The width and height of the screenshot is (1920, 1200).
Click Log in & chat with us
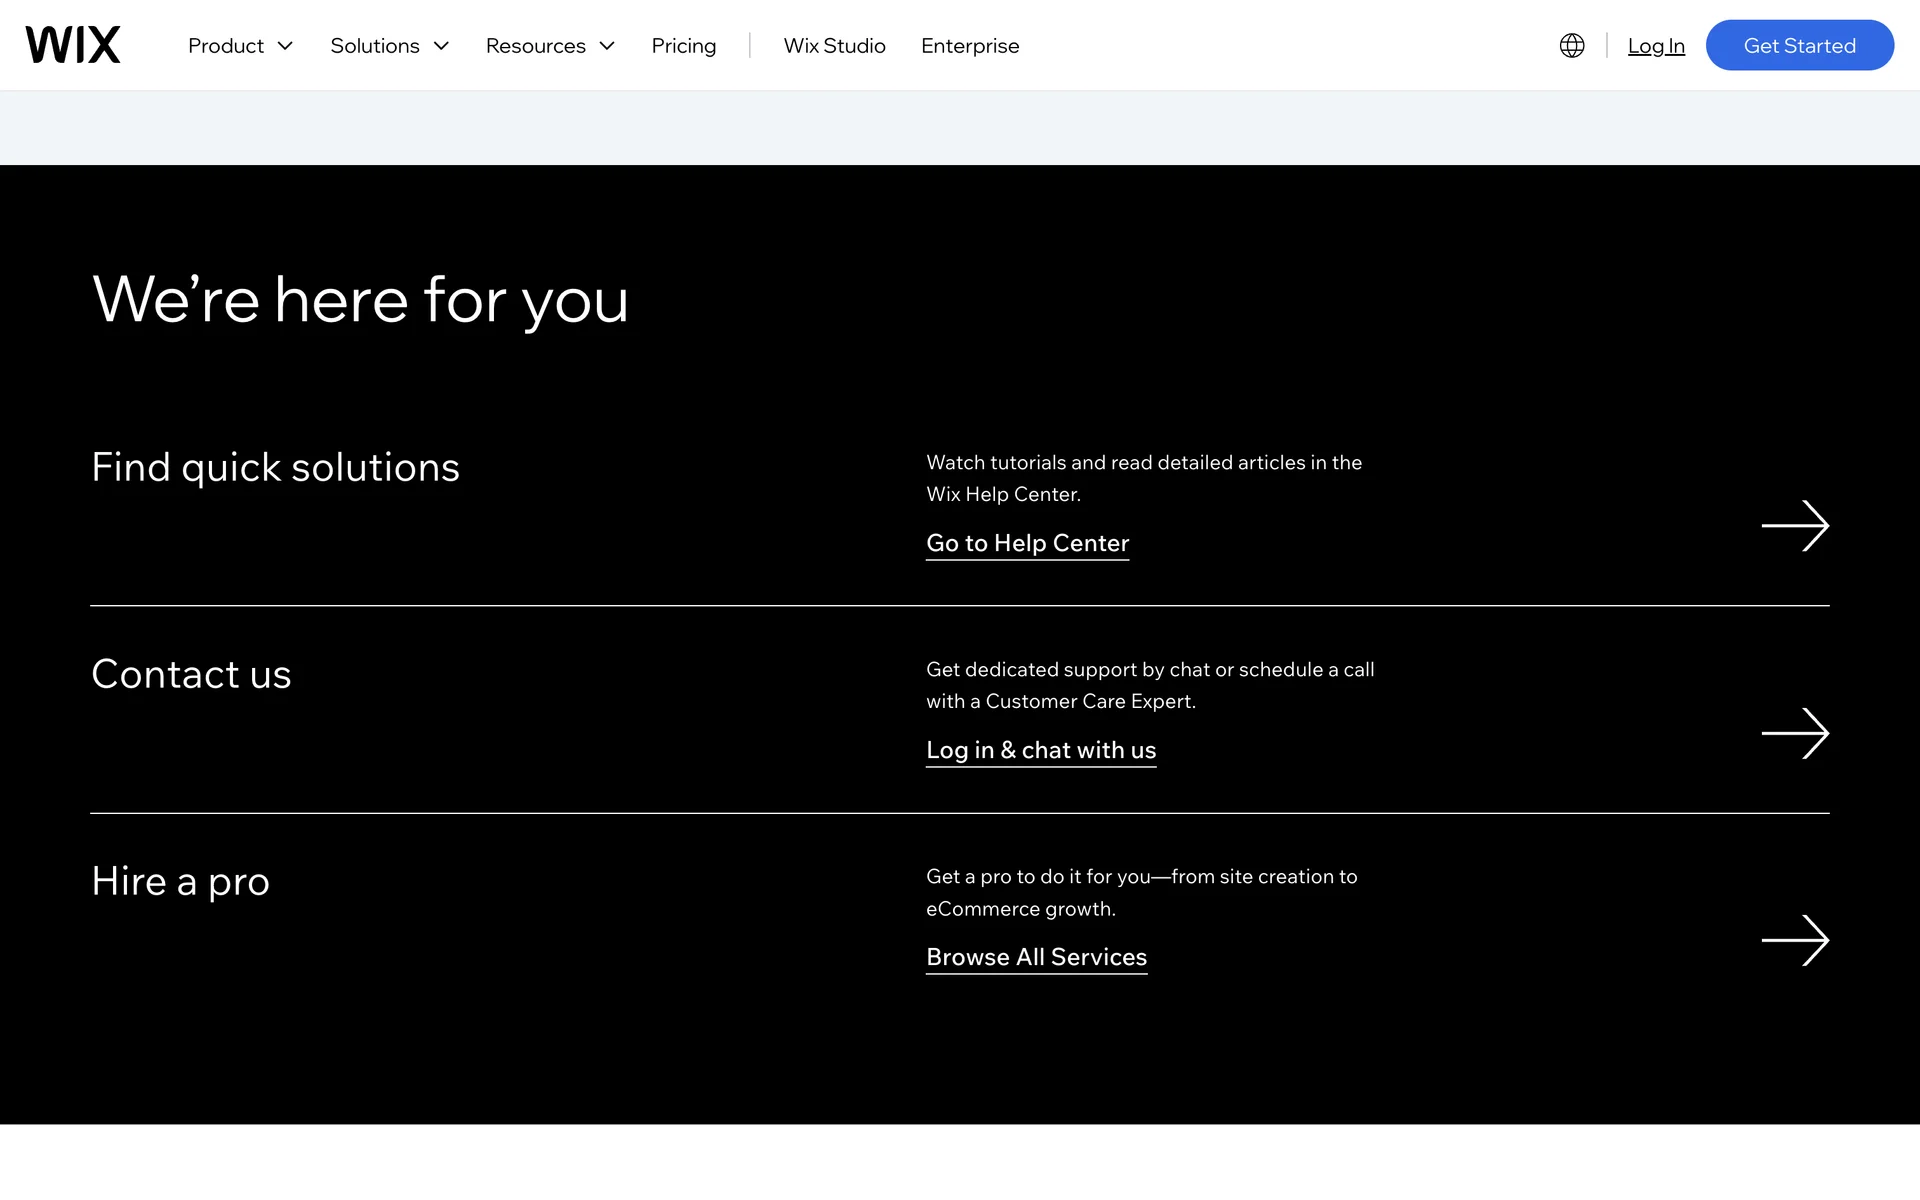click(x=1040, y=750)
